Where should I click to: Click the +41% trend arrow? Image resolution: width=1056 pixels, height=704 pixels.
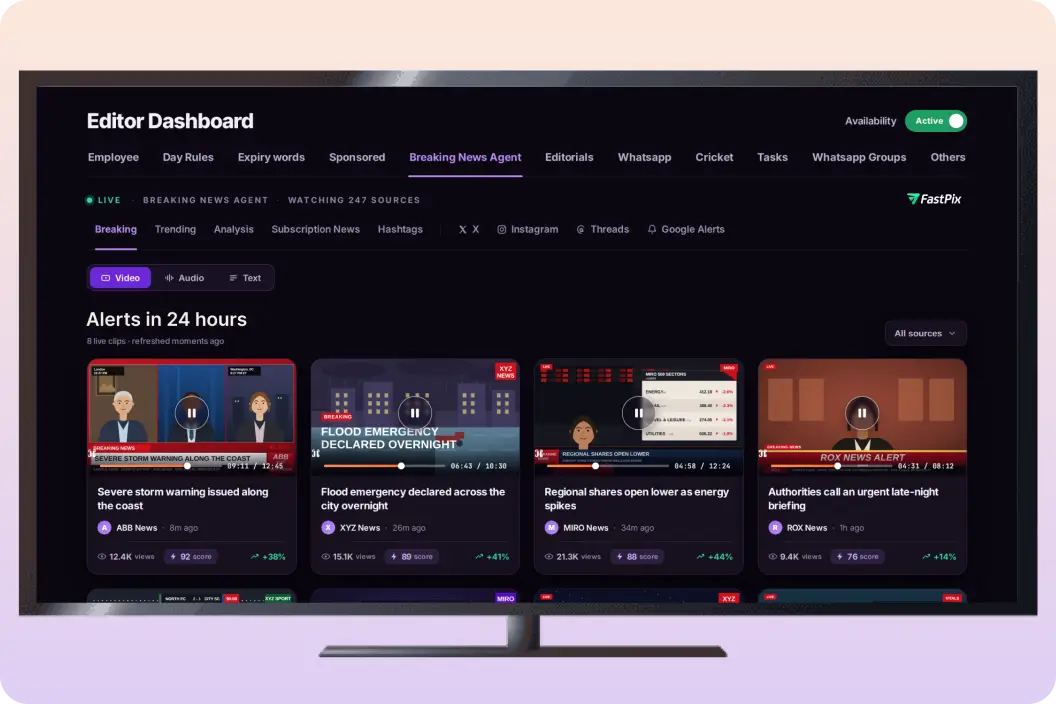tap(479, 556)
